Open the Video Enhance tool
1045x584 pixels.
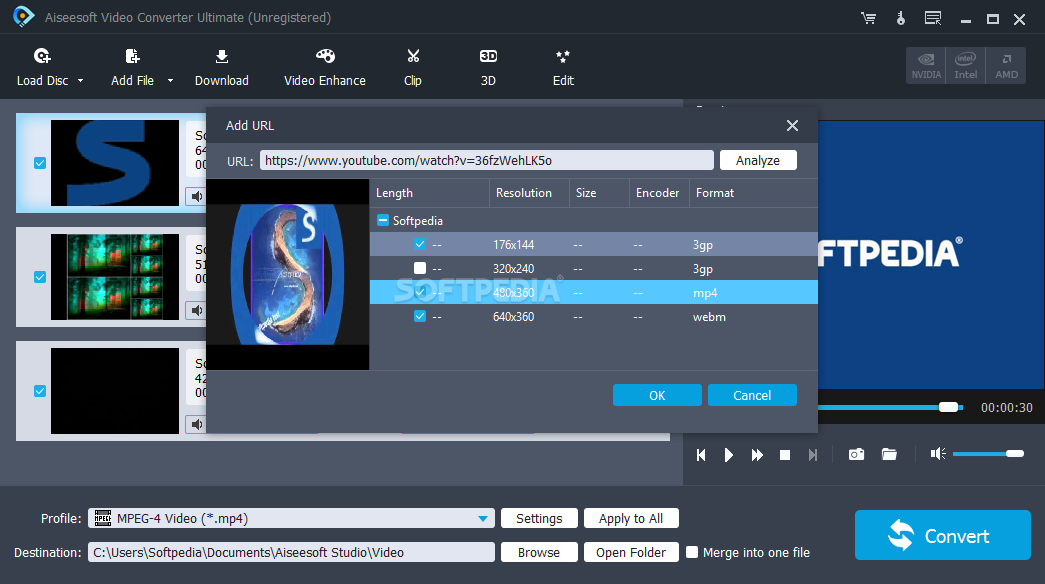point(325,67)
